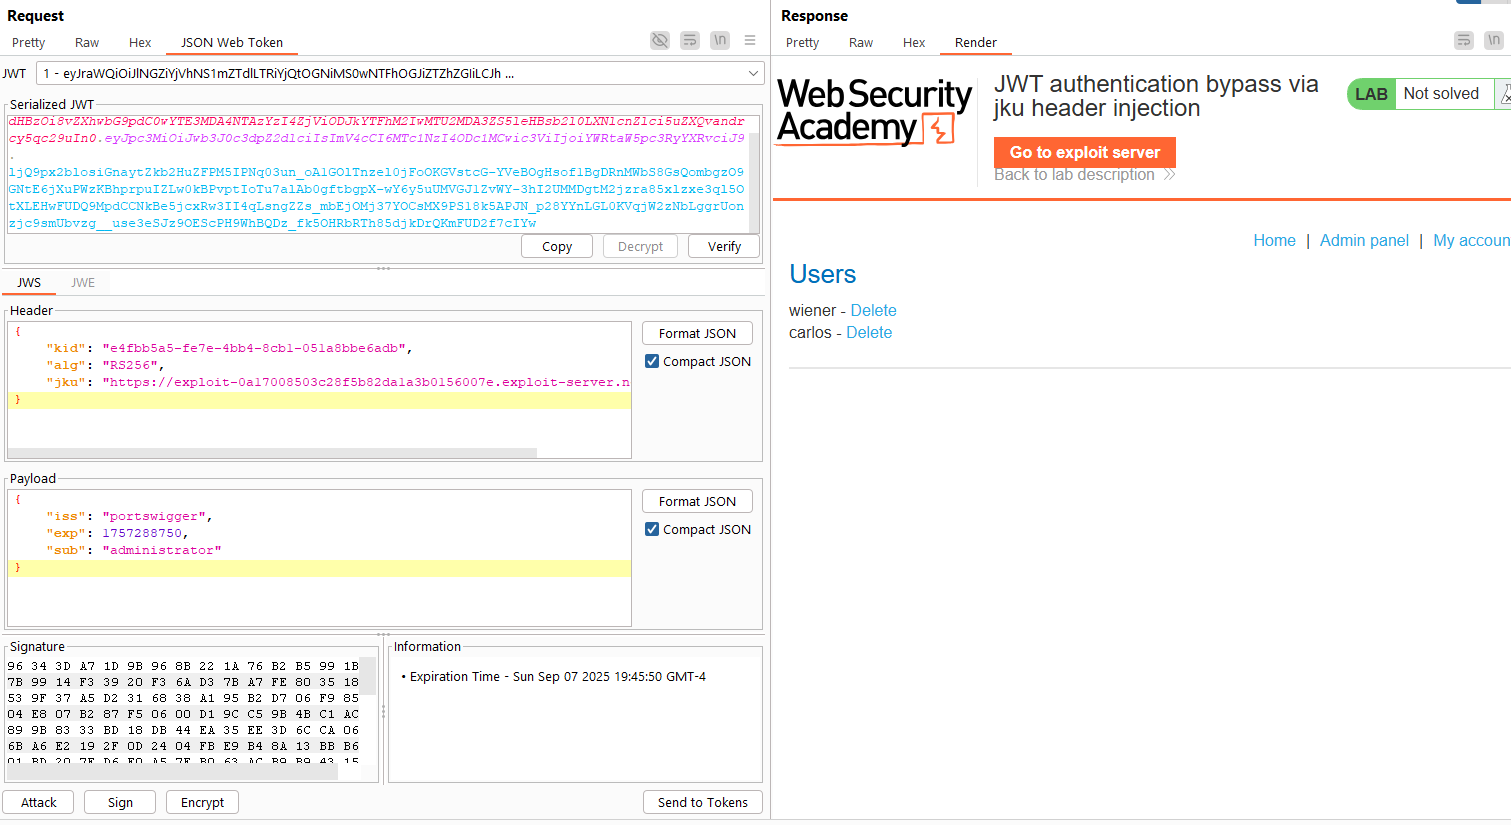The height and width of the screenshot is (825, 1511).
Task: Delete the carlos user via the Delete link
Action: [868, 333]
